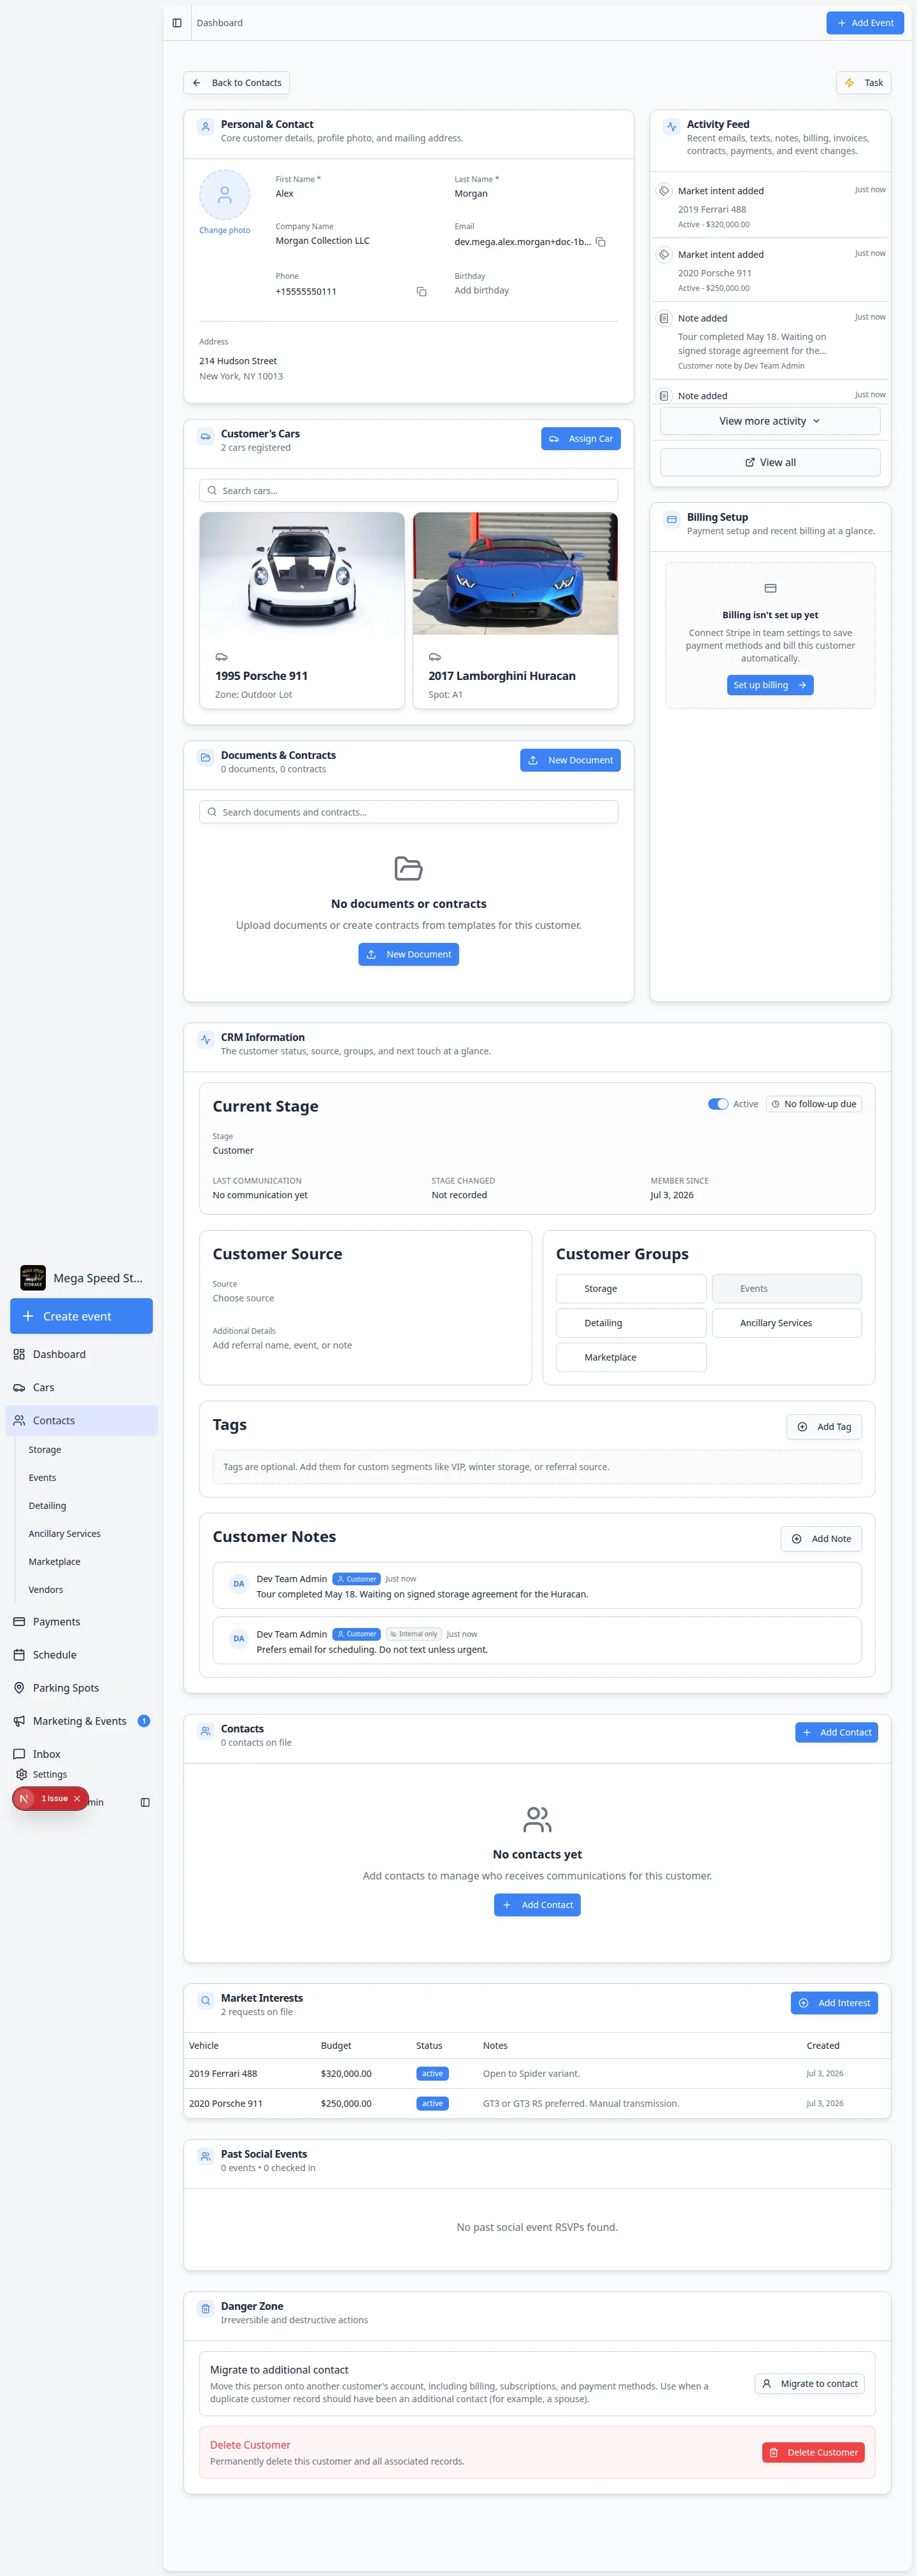Toggle the Active customer switch
Viewport: 917px width, 2576px height.
click(718, 1104)
